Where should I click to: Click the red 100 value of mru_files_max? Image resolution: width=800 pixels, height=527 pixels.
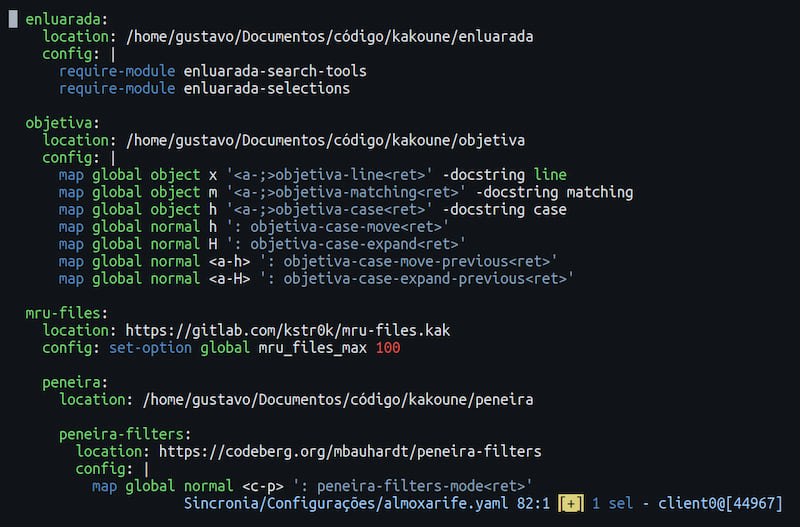pos(387,348)
